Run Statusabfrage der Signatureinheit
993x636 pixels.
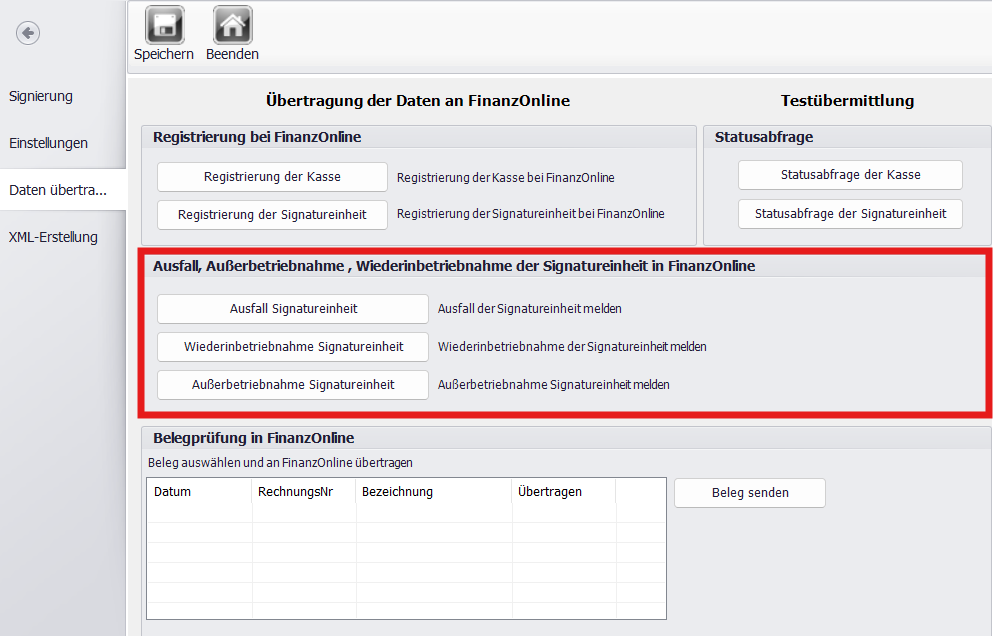(850, 214)
